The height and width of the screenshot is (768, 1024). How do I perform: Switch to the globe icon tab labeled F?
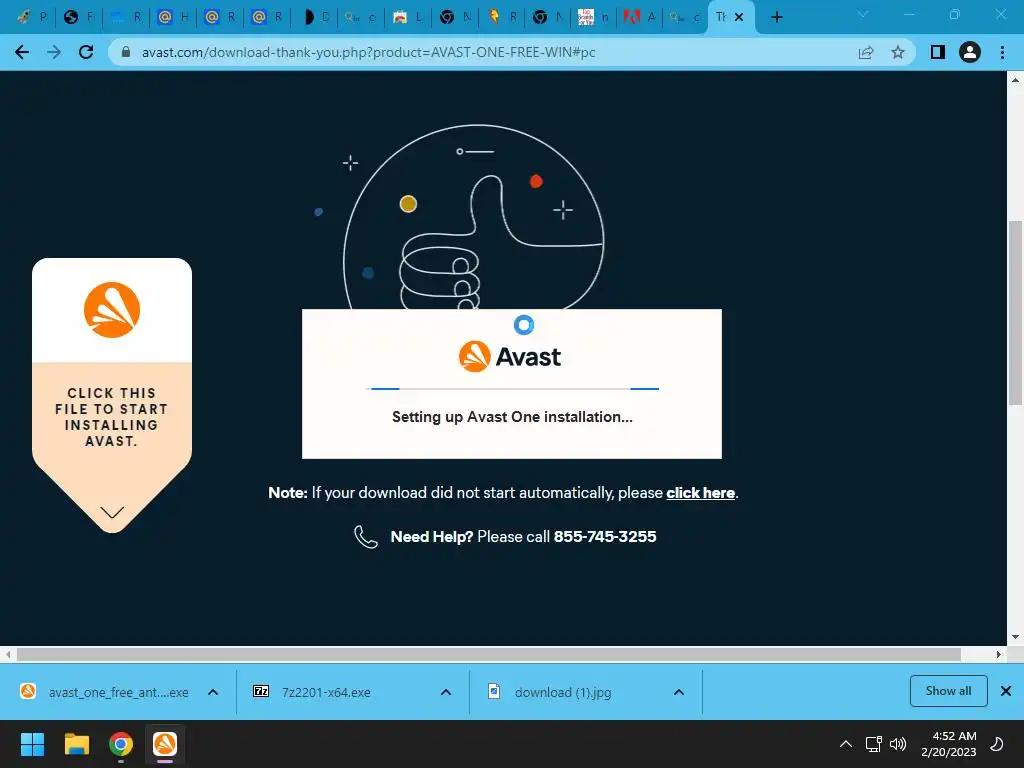[78, 17]
